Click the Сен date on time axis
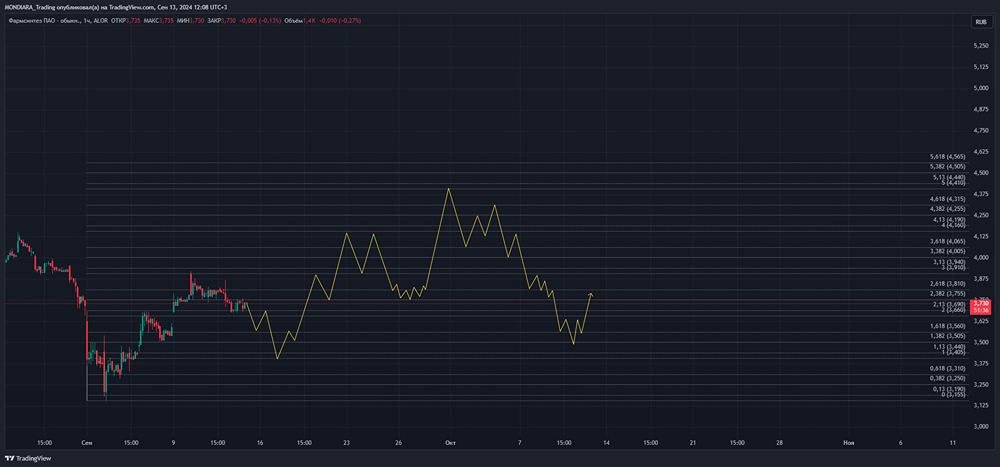This screenshot has width=1000, height=467. pyautogui.click(x=86, y=442)
